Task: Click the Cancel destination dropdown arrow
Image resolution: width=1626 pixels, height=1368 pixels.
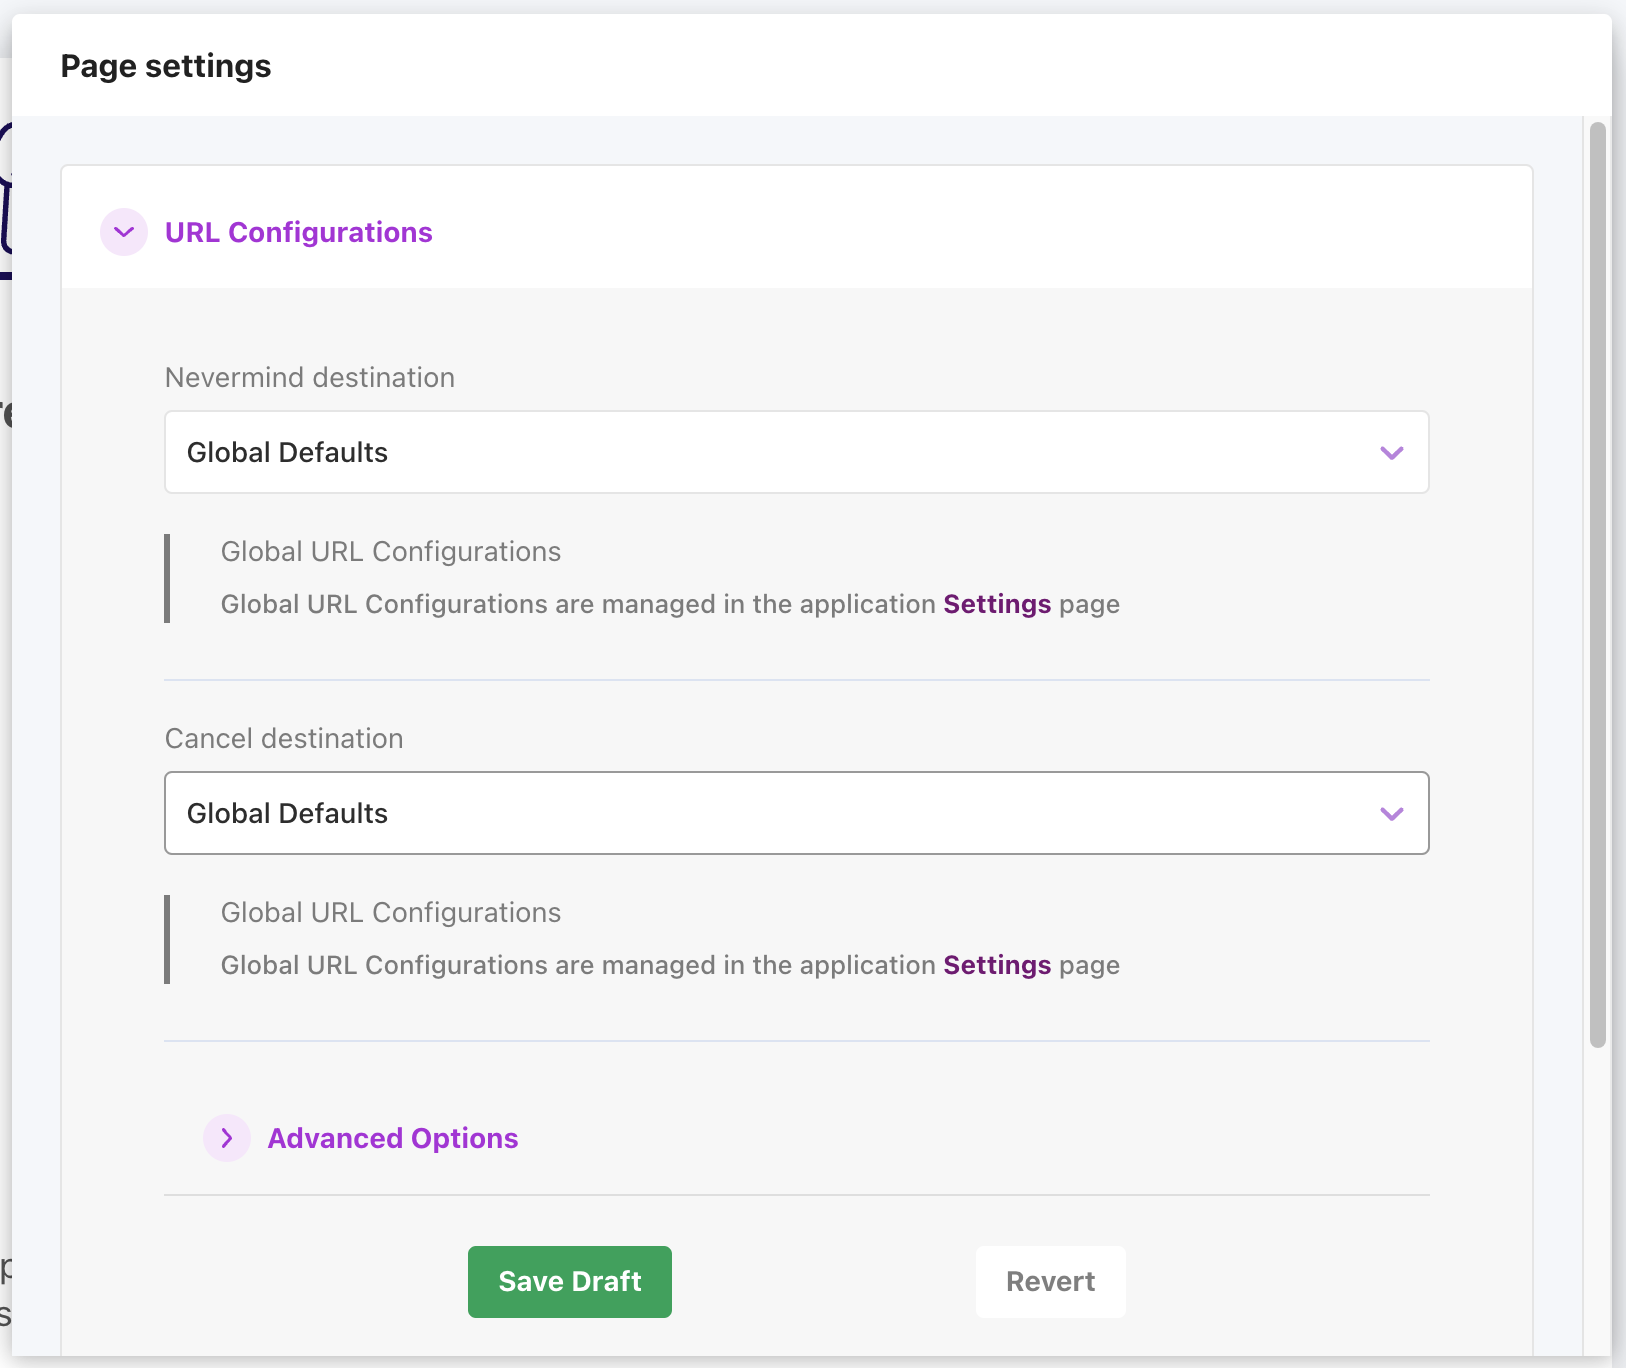Action: (1391, 814)
